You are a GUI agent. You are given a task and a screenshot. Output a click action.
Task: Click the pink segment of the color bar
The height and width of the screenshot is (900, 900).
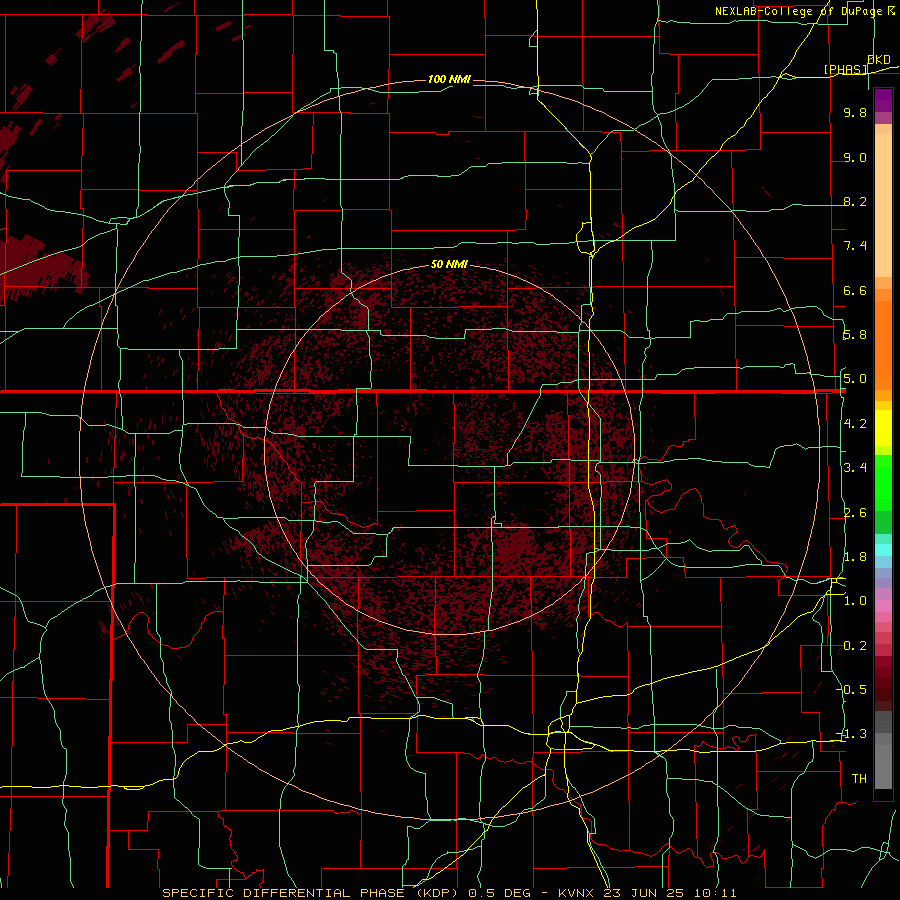[883, 606]
